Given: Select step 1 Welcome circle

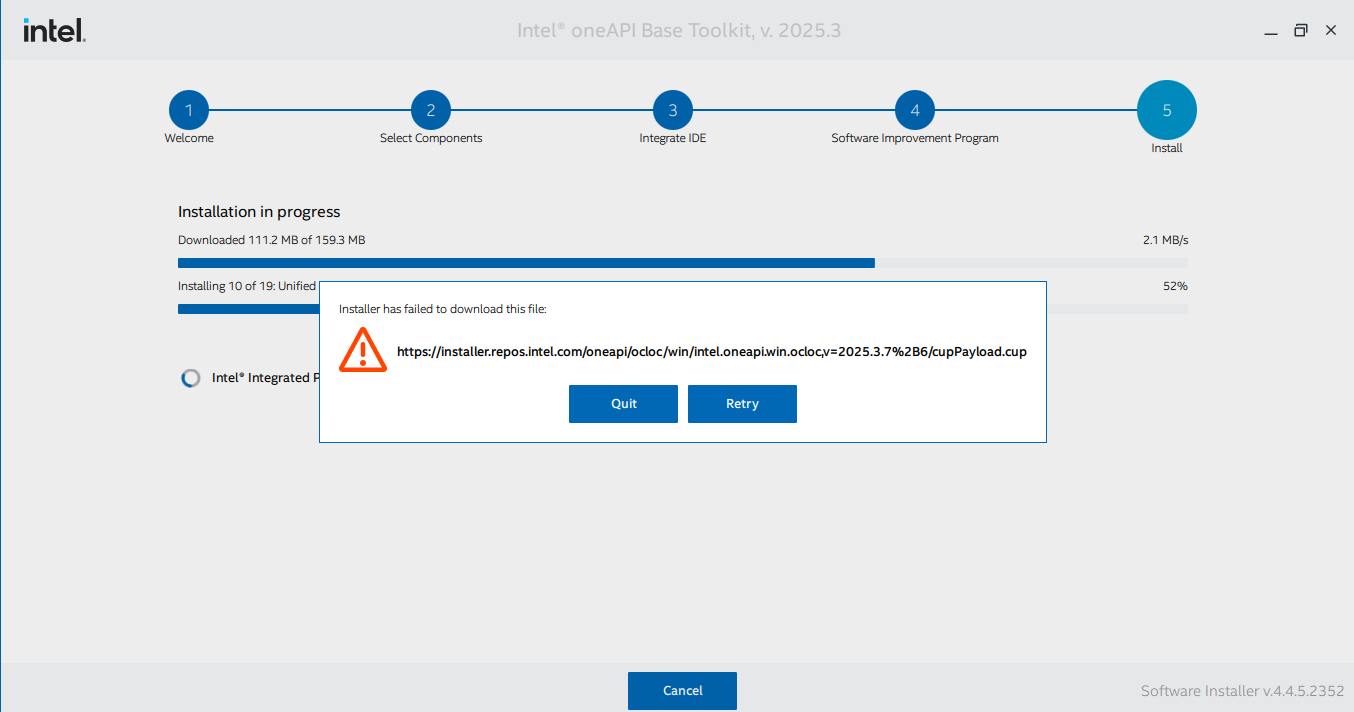Looking at the screenshot, I should coord(189,110).
